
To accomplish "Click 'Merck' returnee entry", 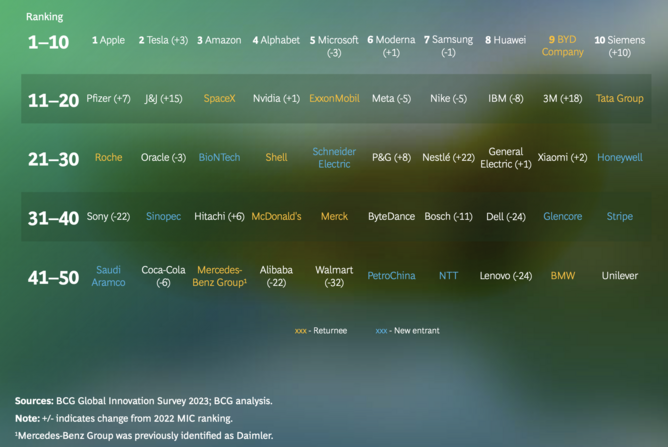I will pyautogui.click(x=334, y=216).
